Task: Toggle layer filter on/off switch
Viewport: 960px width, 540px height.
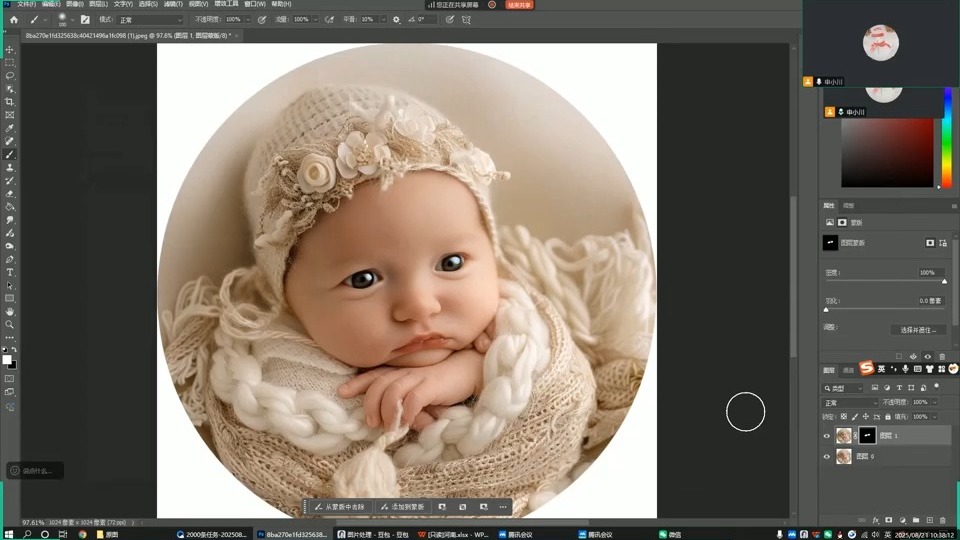Action: click(937, 387)
